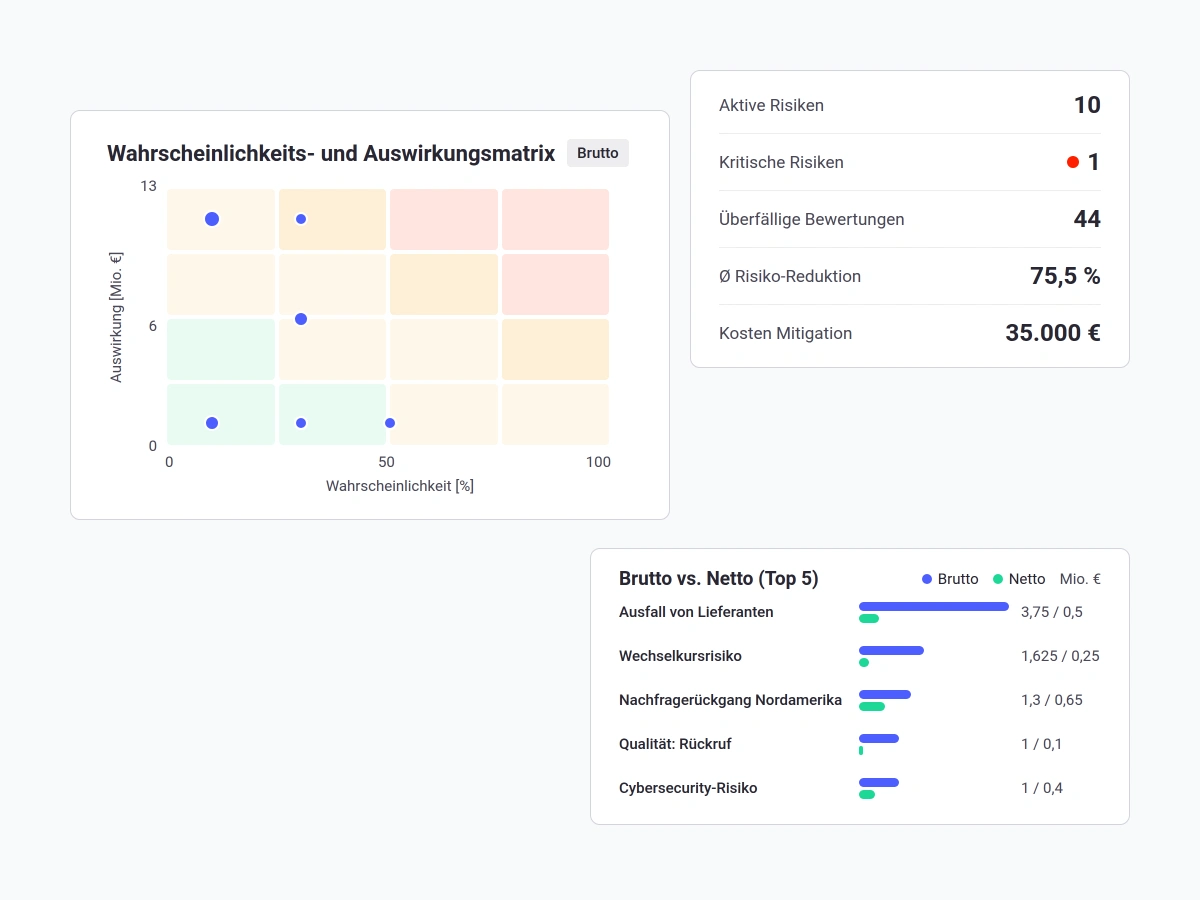Click the green Netto bar for Ausfall von Lieferanten
This screenshot has height=900, width=1200.
point(869,619)
